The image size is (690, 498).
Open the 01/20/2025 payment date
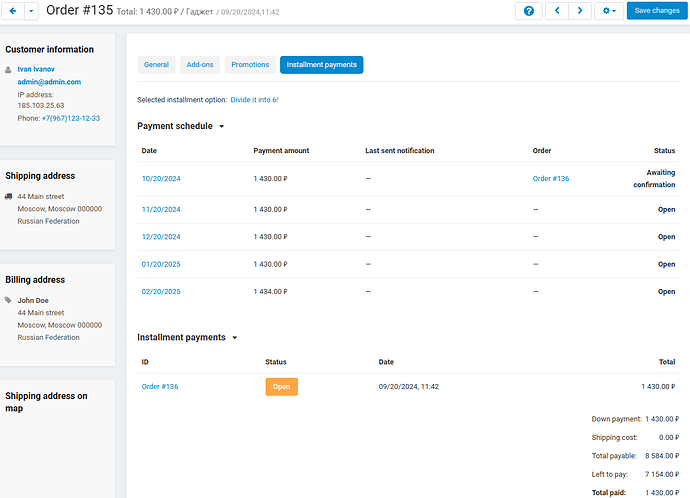pos(161,264)
